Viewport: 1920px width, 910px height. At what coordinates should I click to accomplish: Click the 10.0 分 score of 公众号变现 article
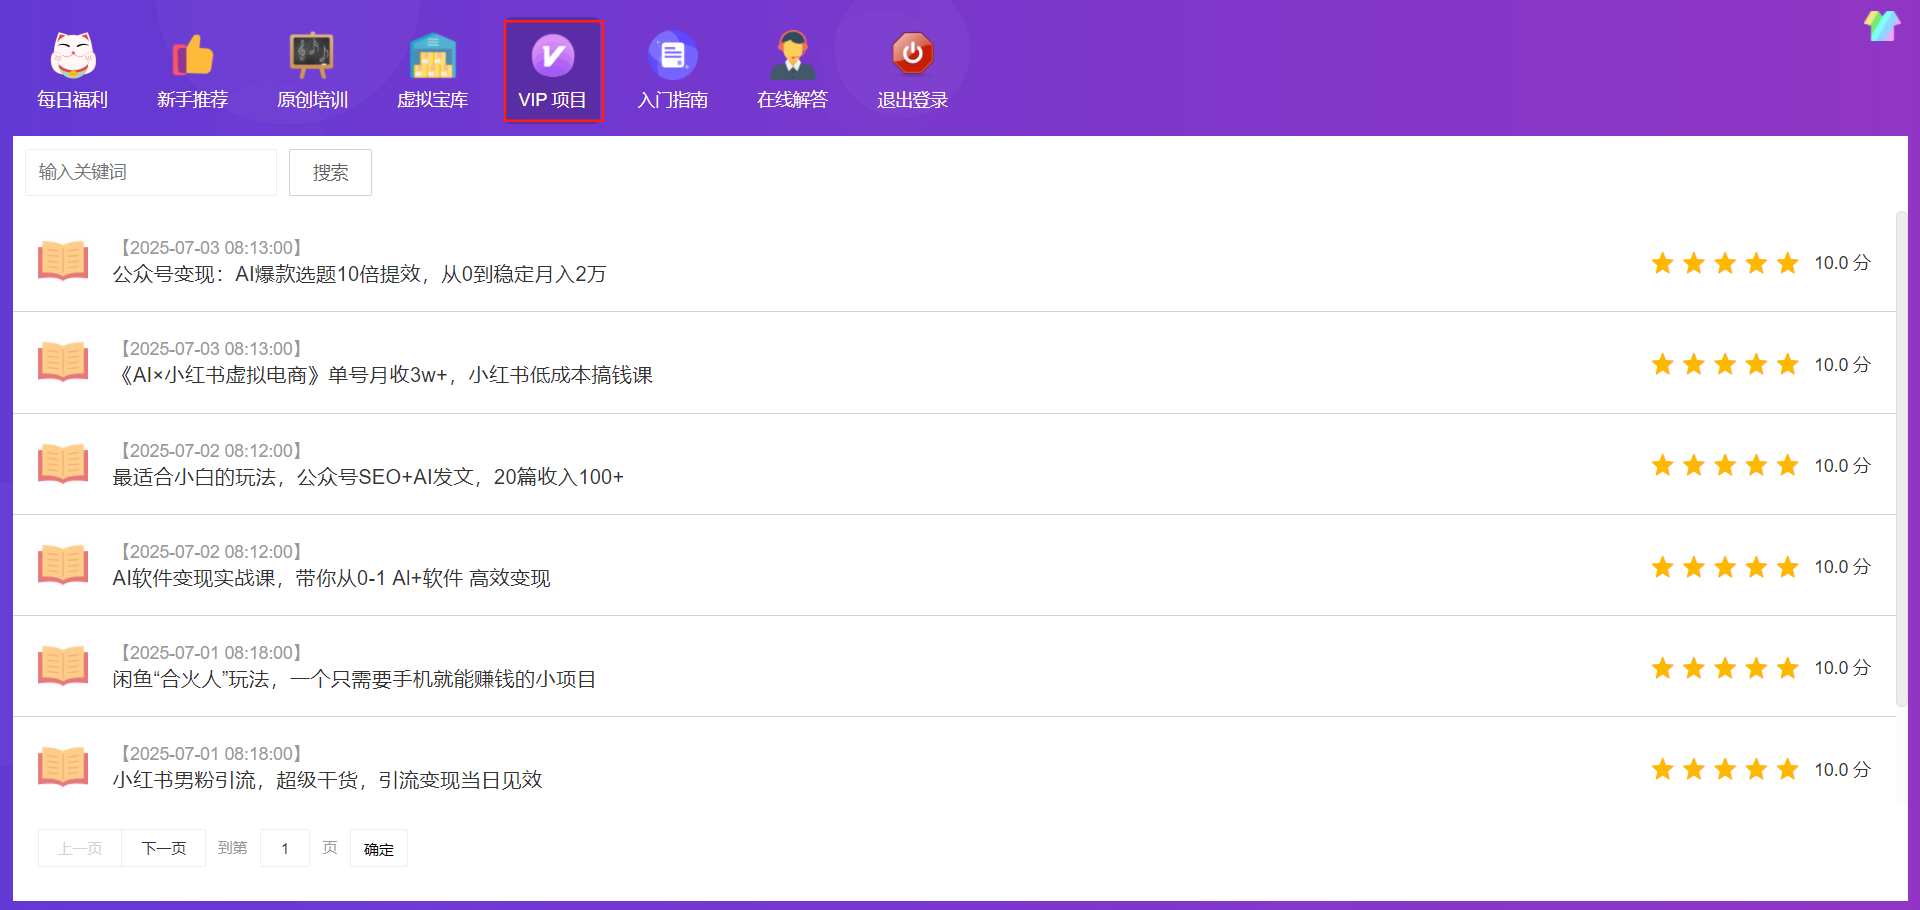pyautogui.click(x=1842, y=263)
